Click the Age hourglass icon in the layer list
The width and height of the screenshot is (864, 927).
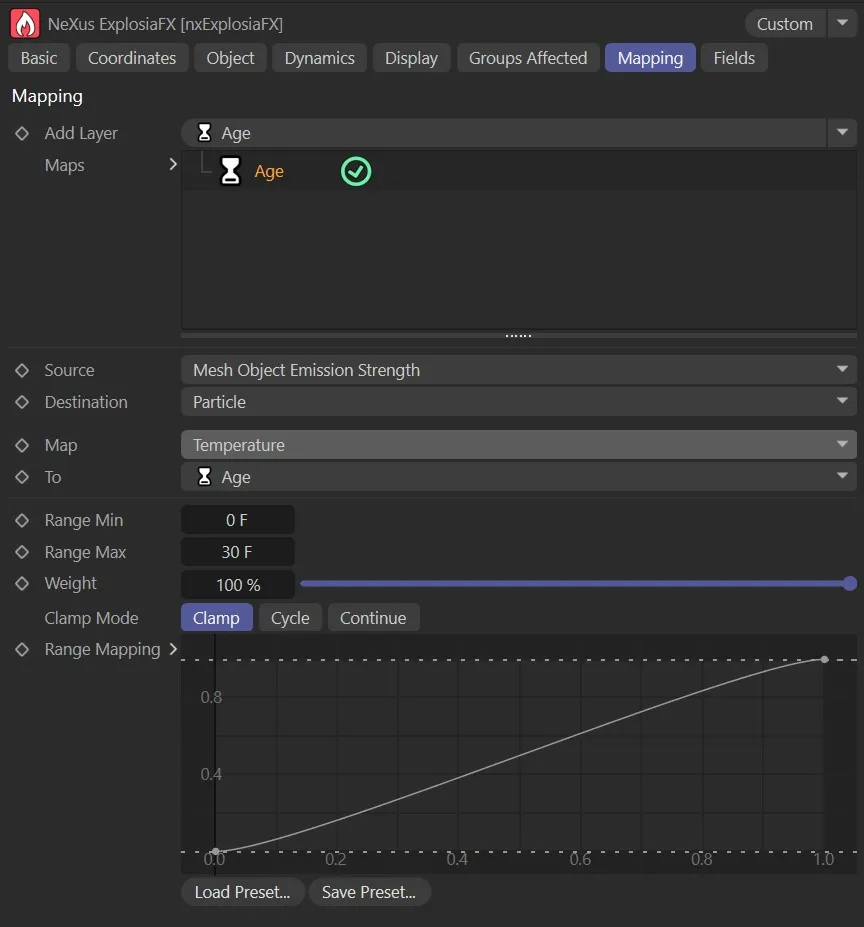coord(231,171)
